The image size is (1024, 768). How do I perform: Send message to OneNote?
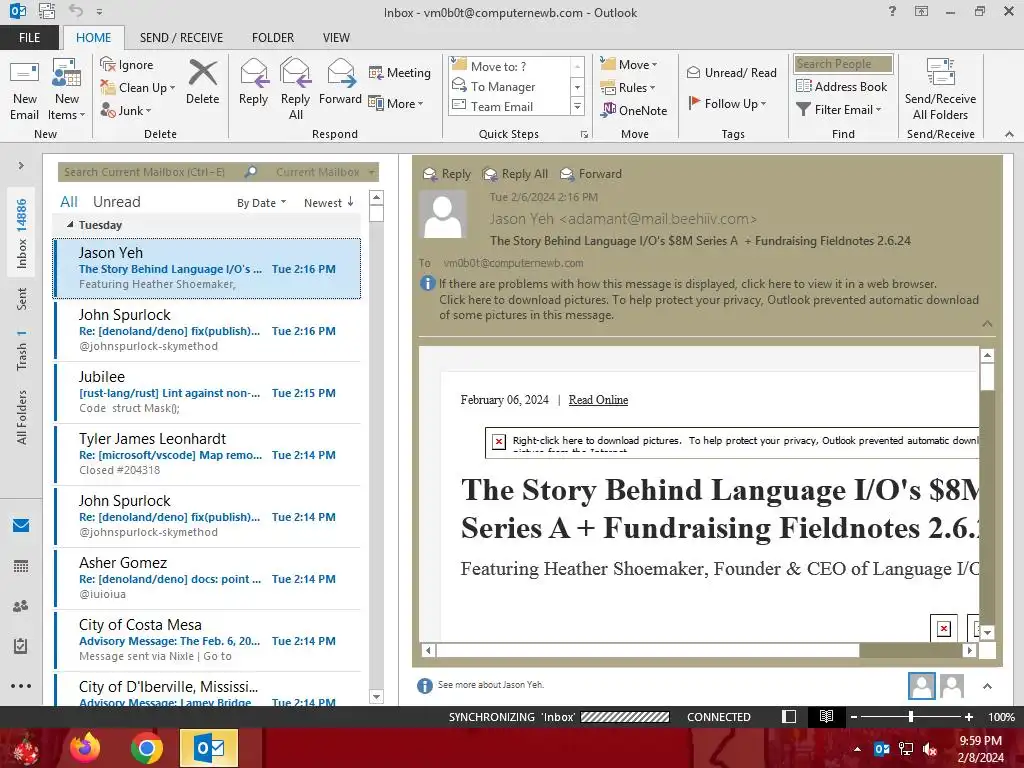click(x=634, y=110)
